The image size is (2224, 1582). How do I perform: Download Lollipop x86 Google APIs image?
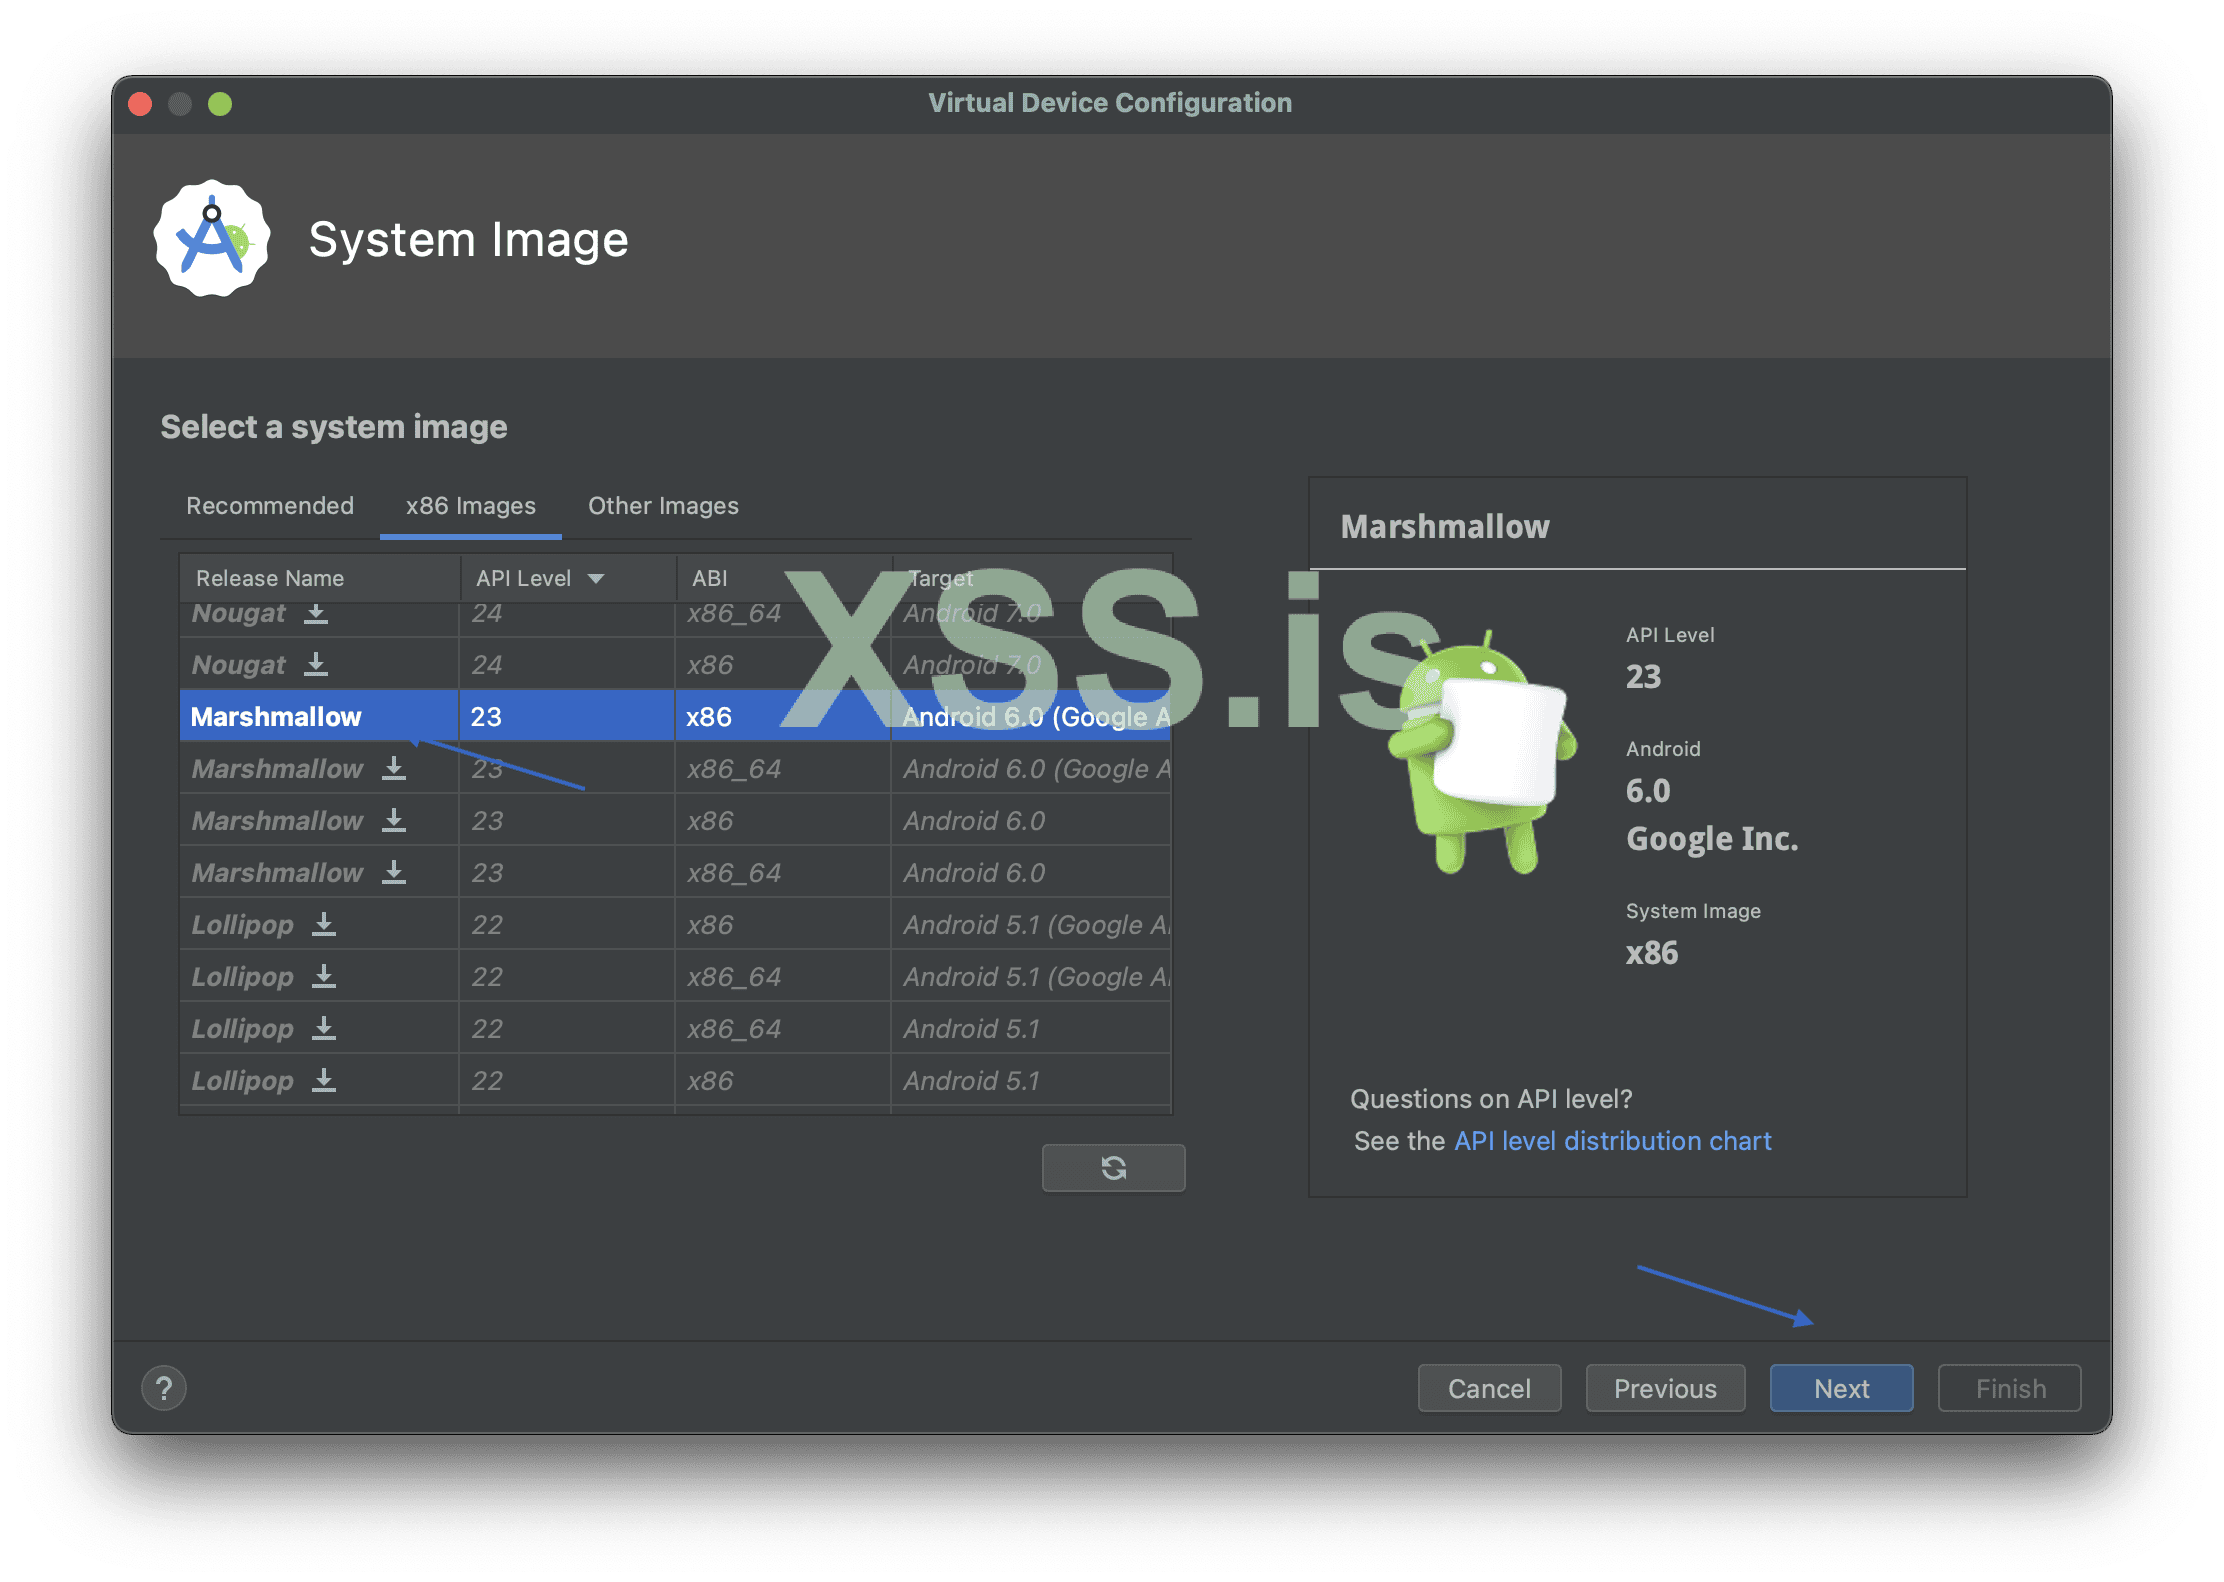tap(324, 925)
